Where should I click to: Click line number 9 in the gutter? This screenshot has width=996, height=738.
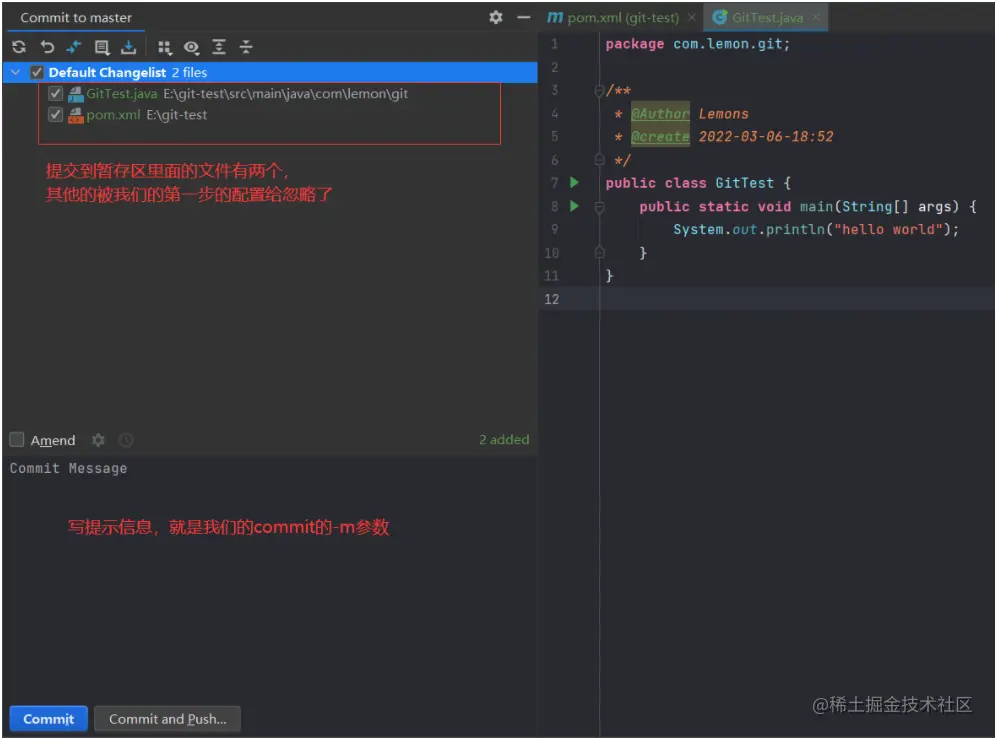[x=555, y=229]
